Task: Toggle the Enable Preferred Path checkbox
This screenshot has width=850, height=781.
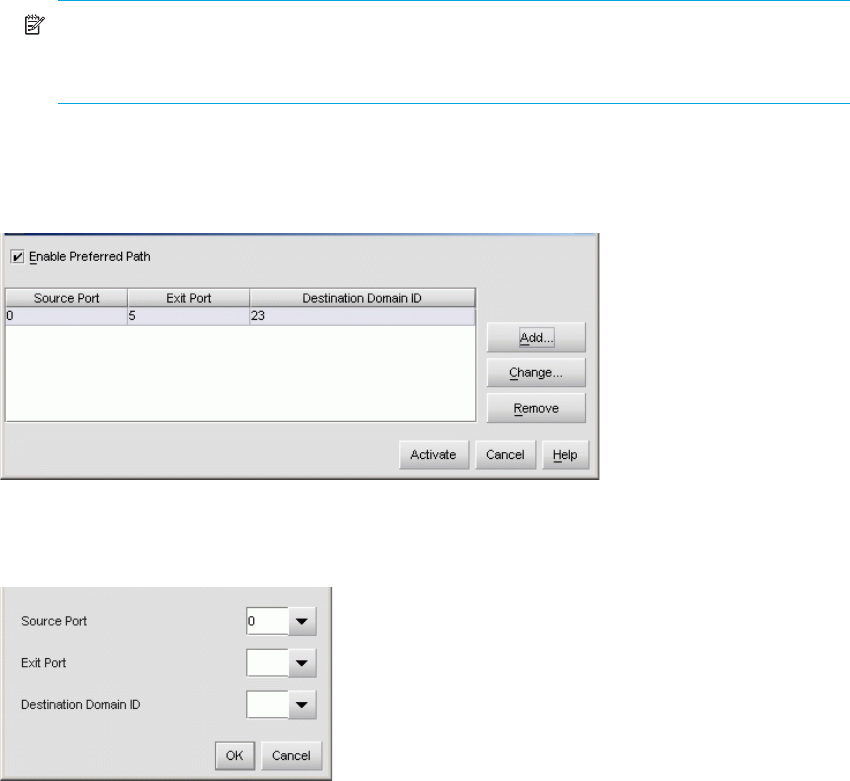Action: (x=17, y=257)
